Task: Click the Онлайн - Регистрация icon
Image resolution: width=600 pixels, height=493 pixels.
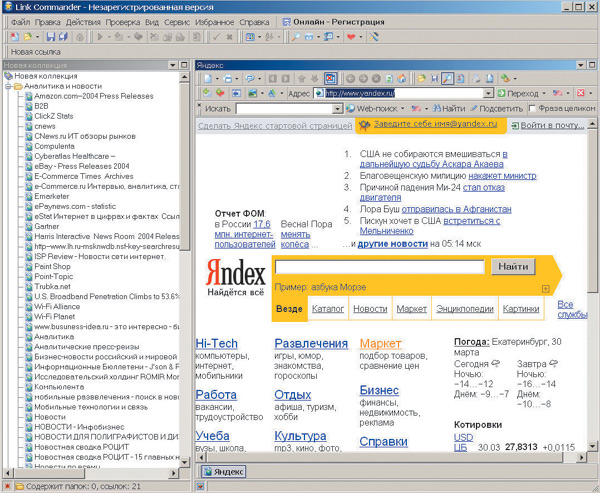Action: tap(287, 22)
